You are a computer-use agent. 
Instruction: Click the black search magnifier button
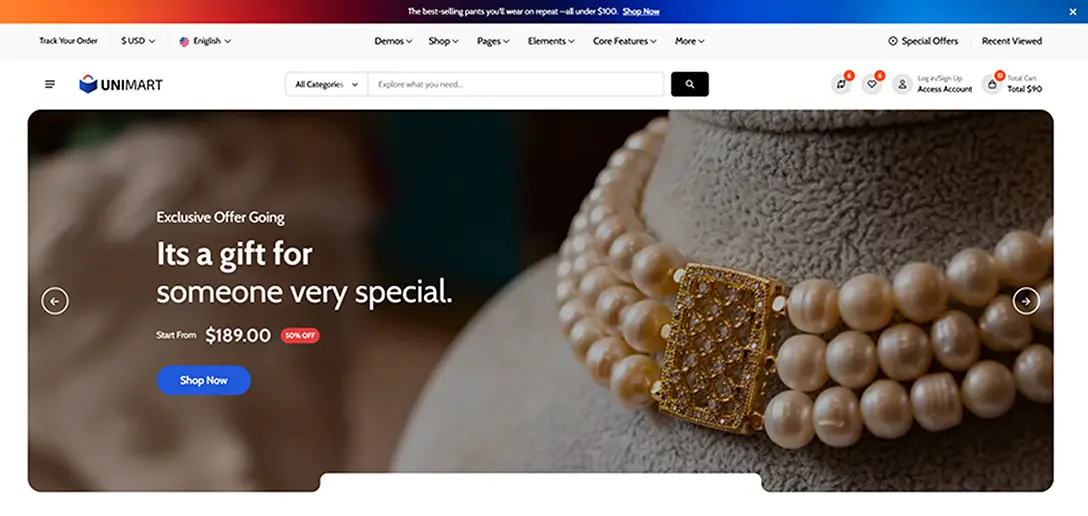[690, 84]
